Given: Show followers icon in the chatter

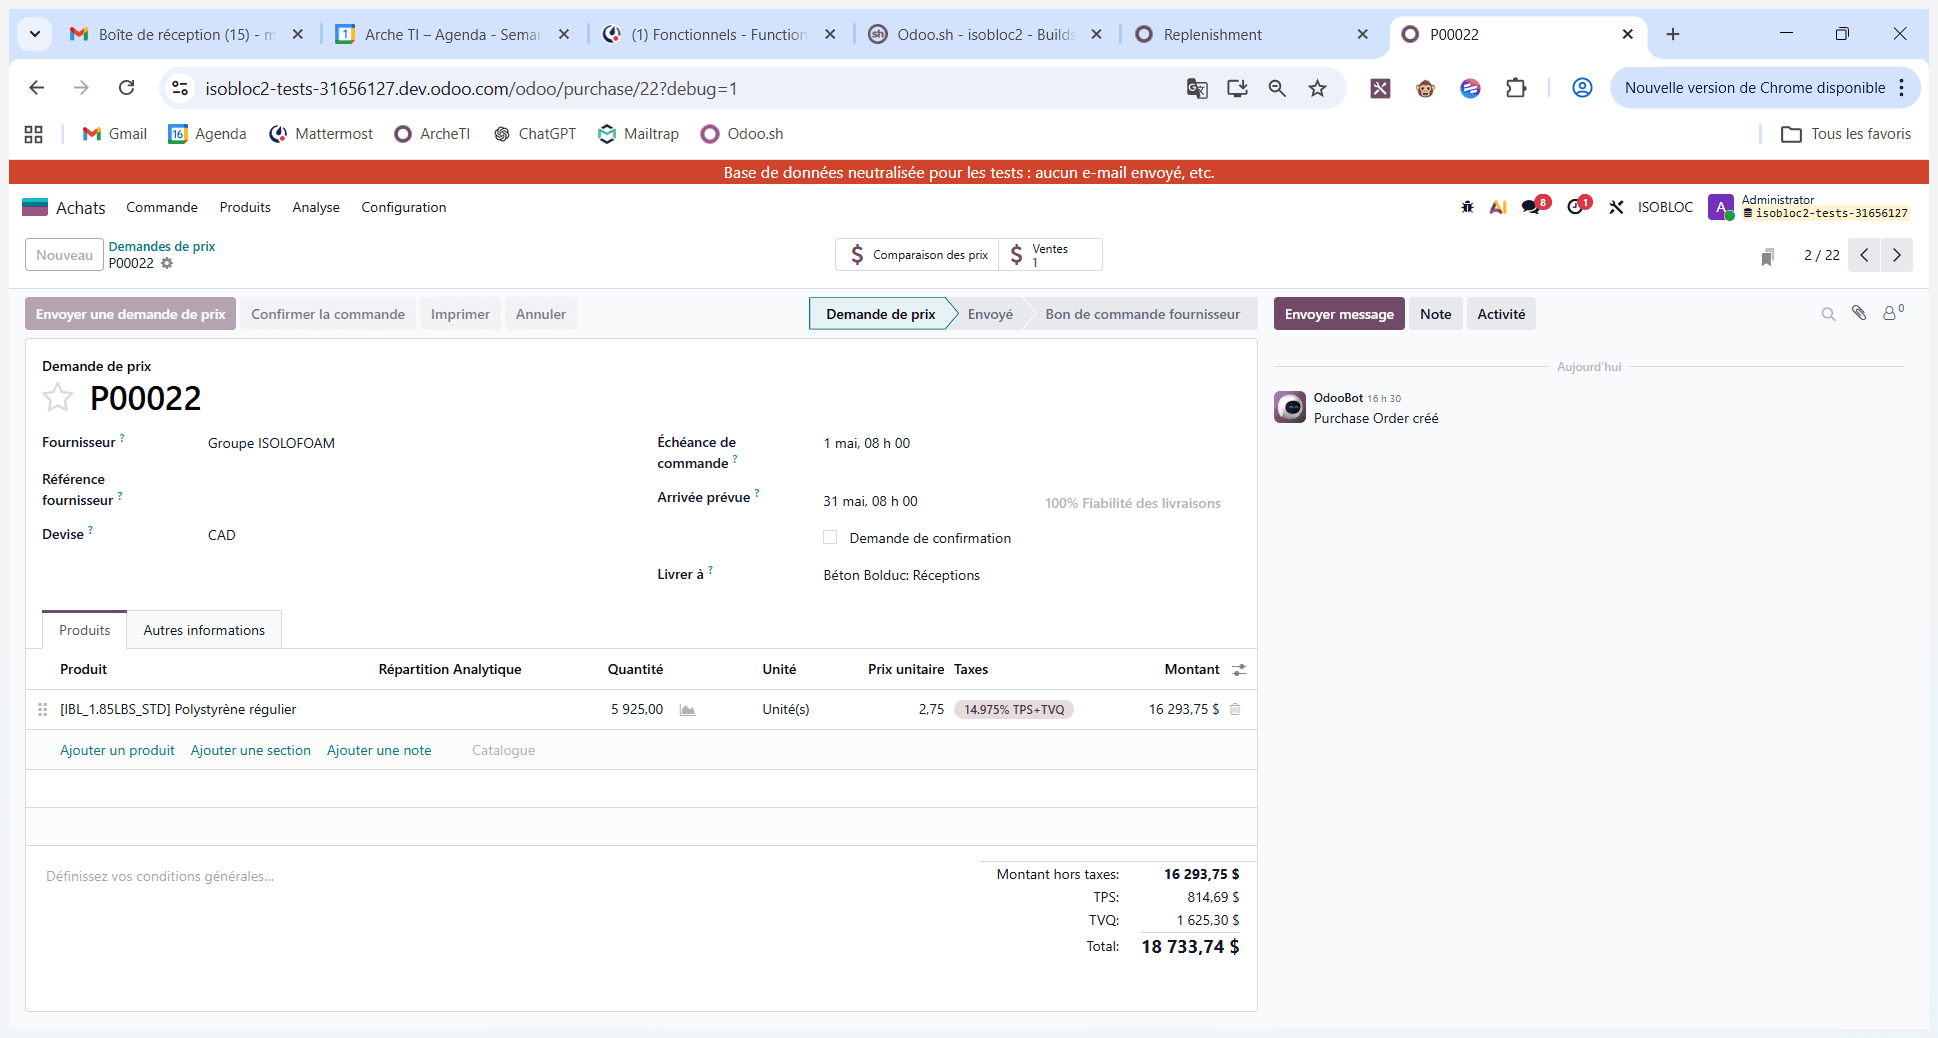Looking at the screenshot, I should (x=1893, y=313).
